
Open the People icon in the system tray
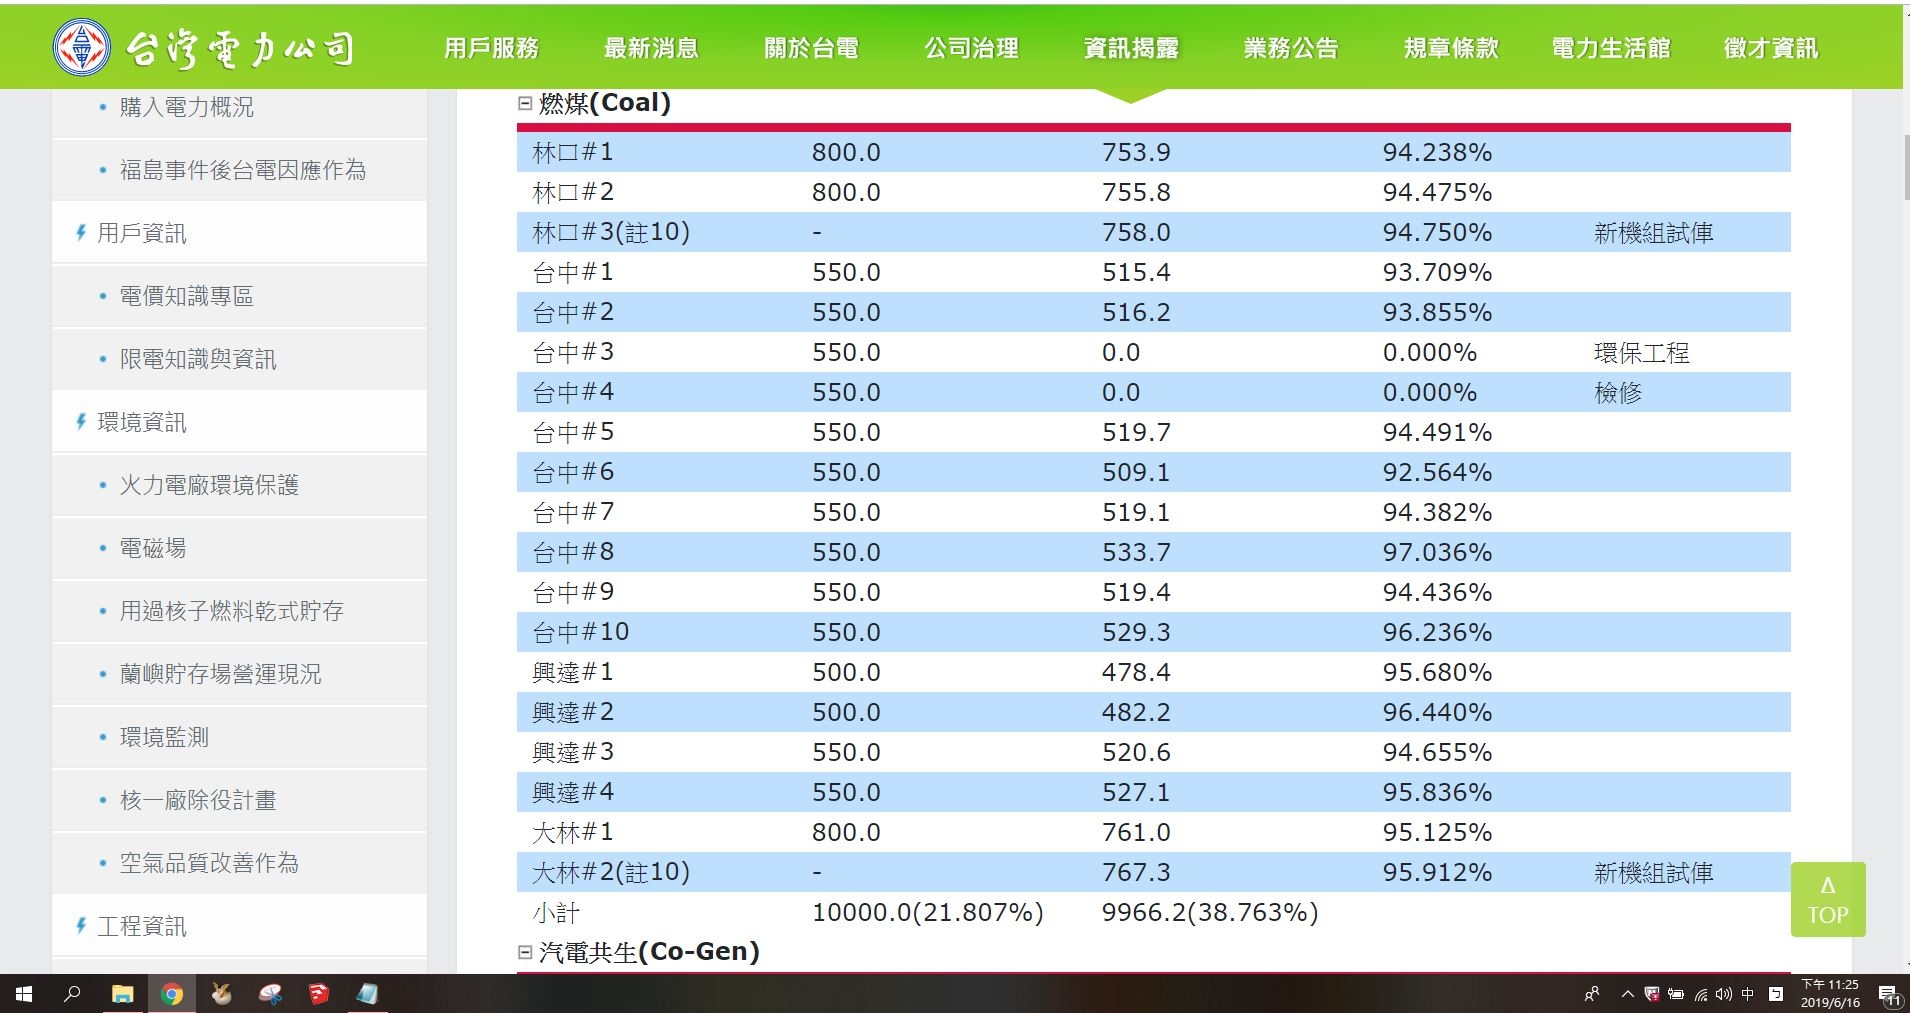coord(1592,994)
